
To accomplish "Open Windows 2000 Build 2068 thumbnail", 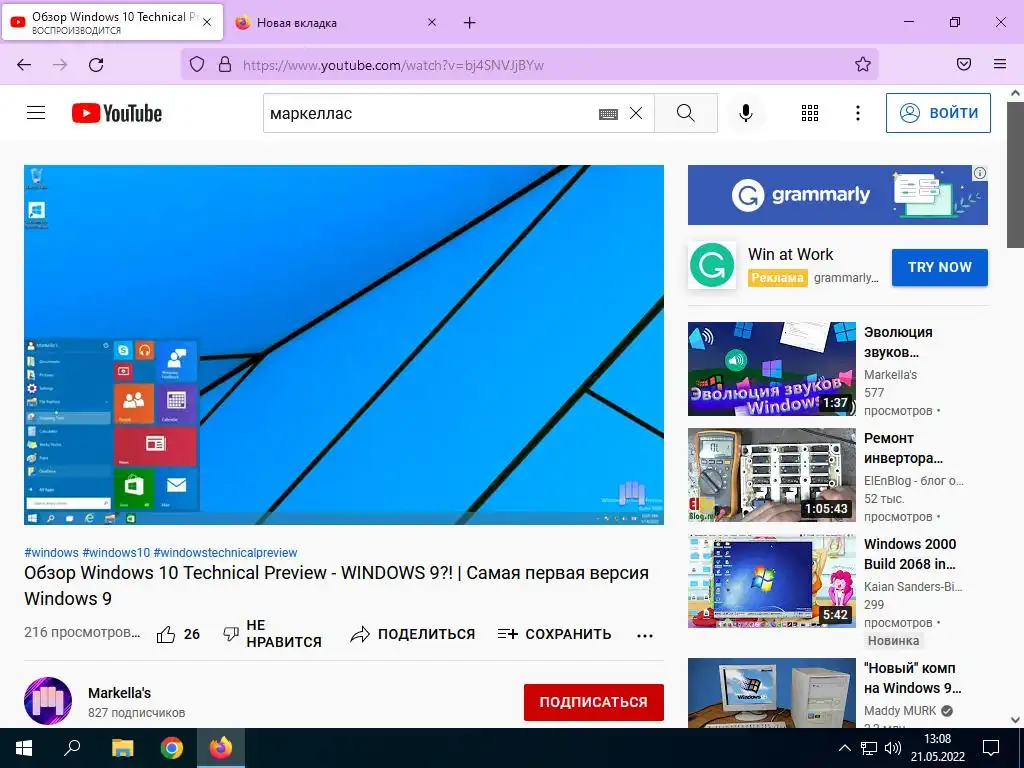I will coord(771,581).
